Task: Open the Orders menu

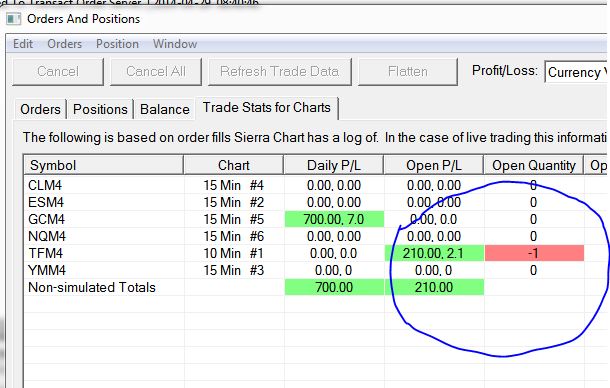Action: [65, 44]
